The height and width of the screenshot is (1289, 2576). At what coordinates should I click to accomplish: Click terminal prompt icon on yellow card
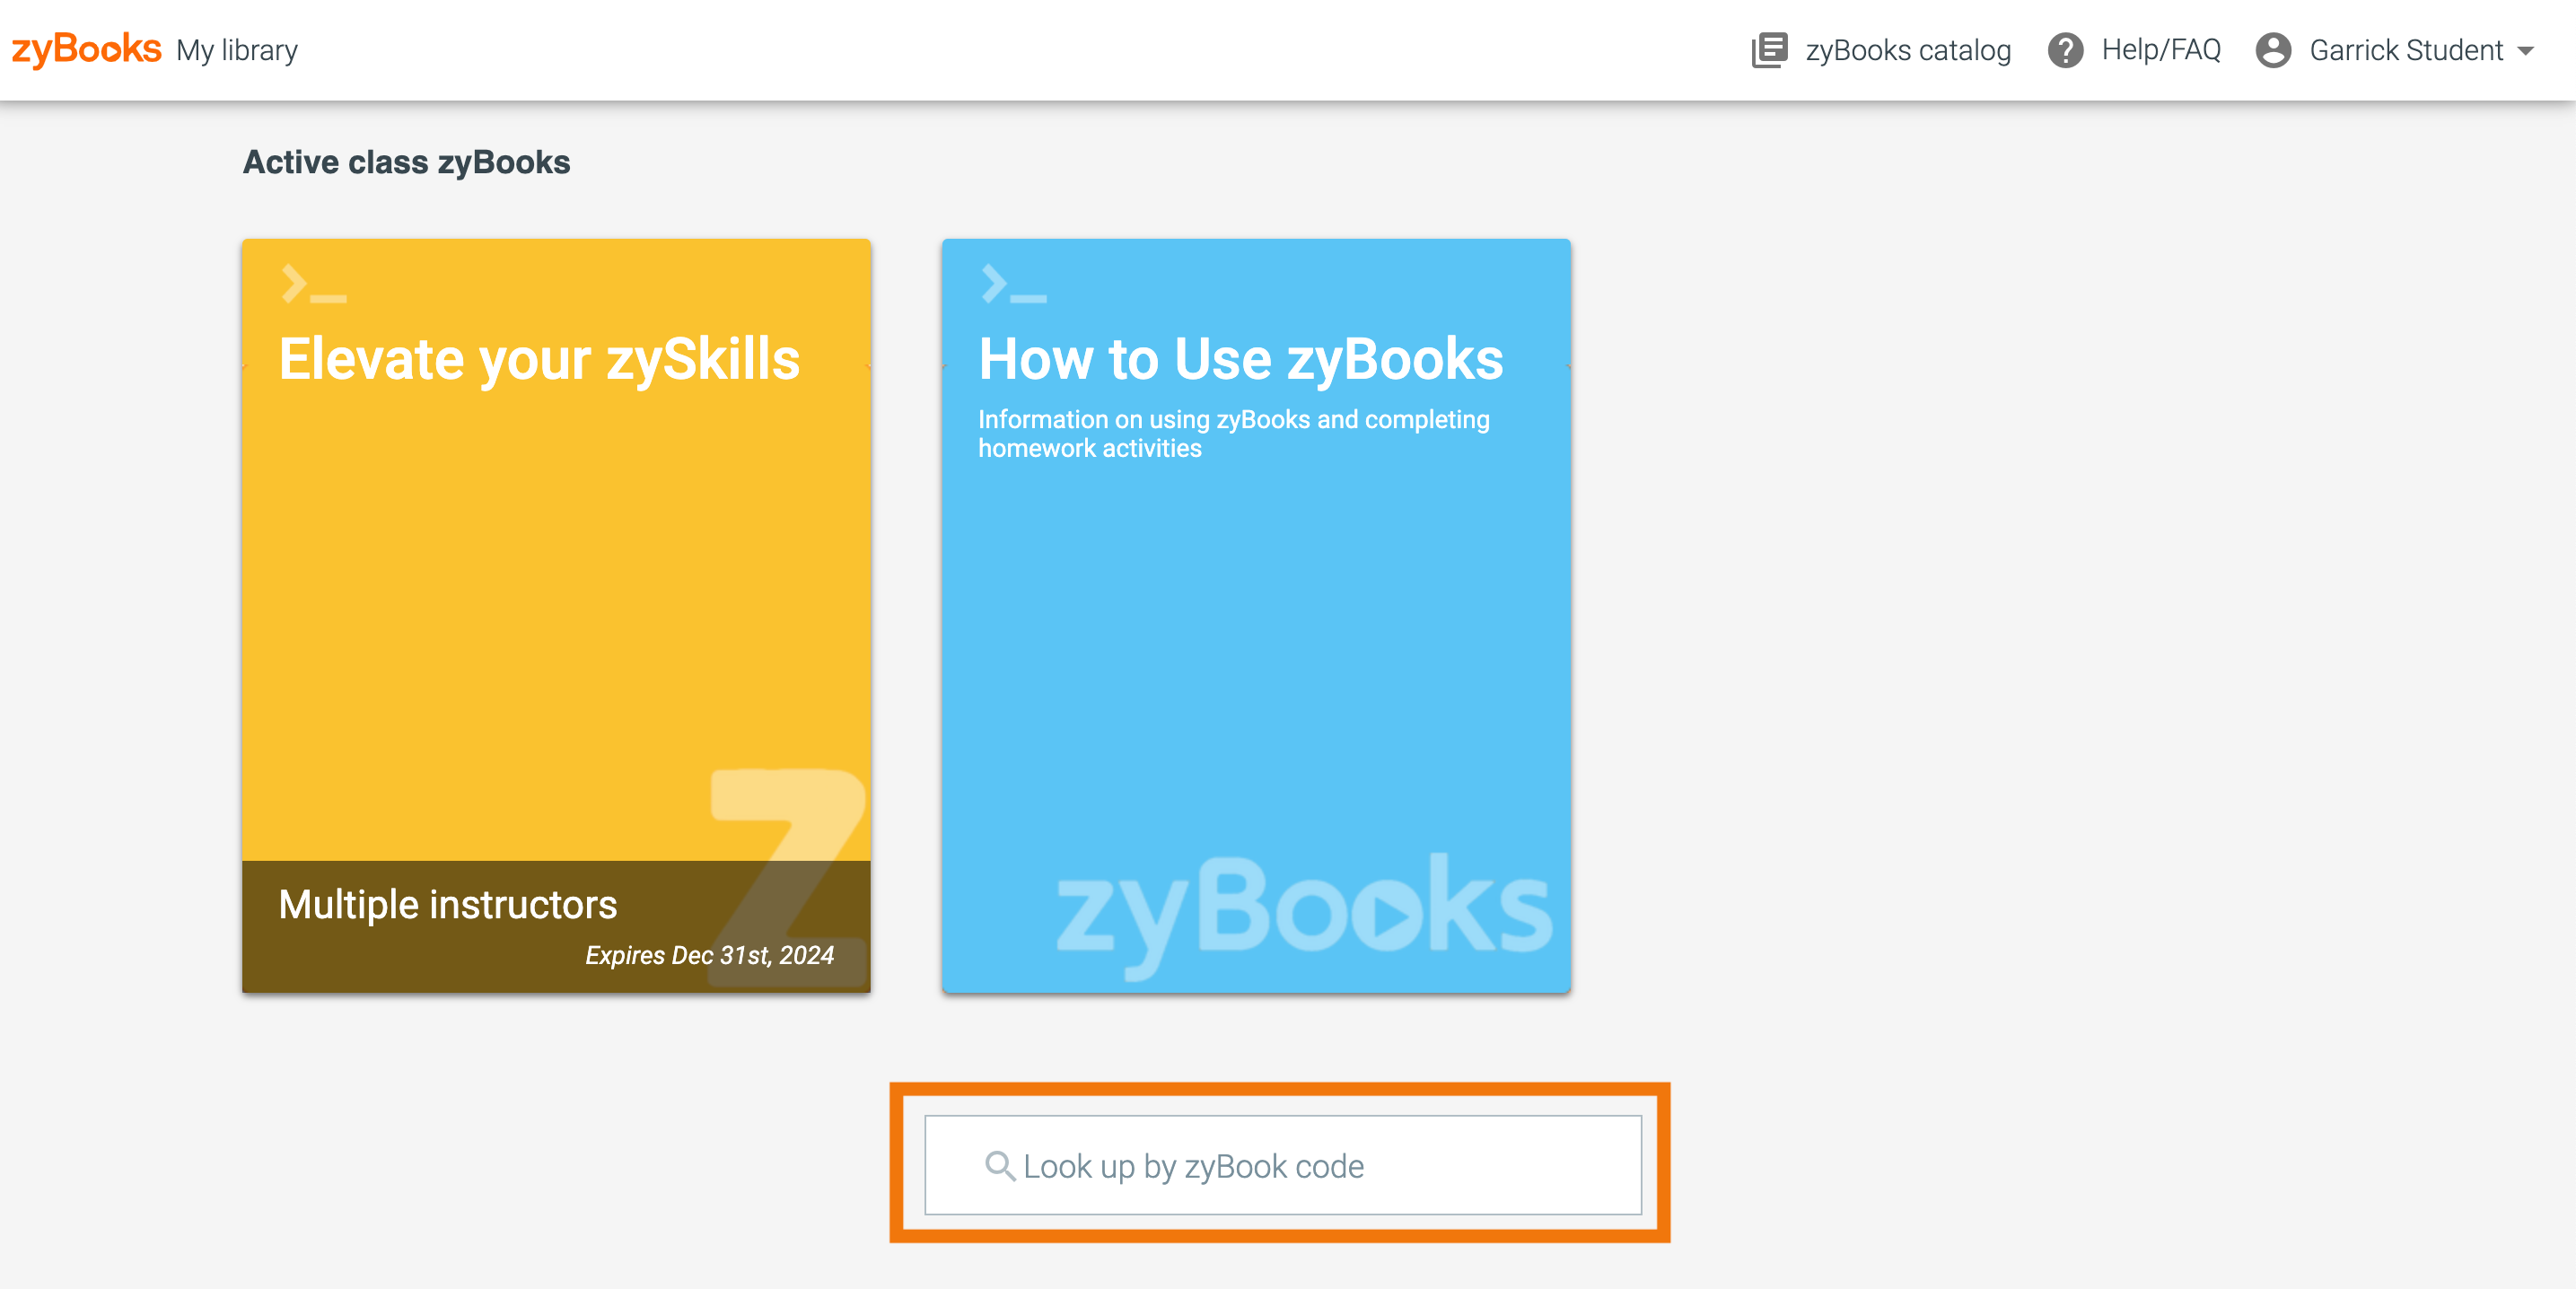[x=313, y=284]
